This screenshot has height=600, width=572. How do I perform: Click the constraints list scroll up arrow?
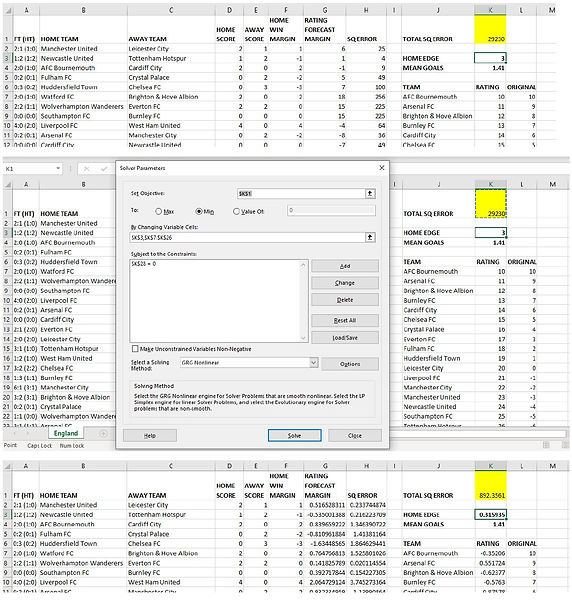click(303, 265)
